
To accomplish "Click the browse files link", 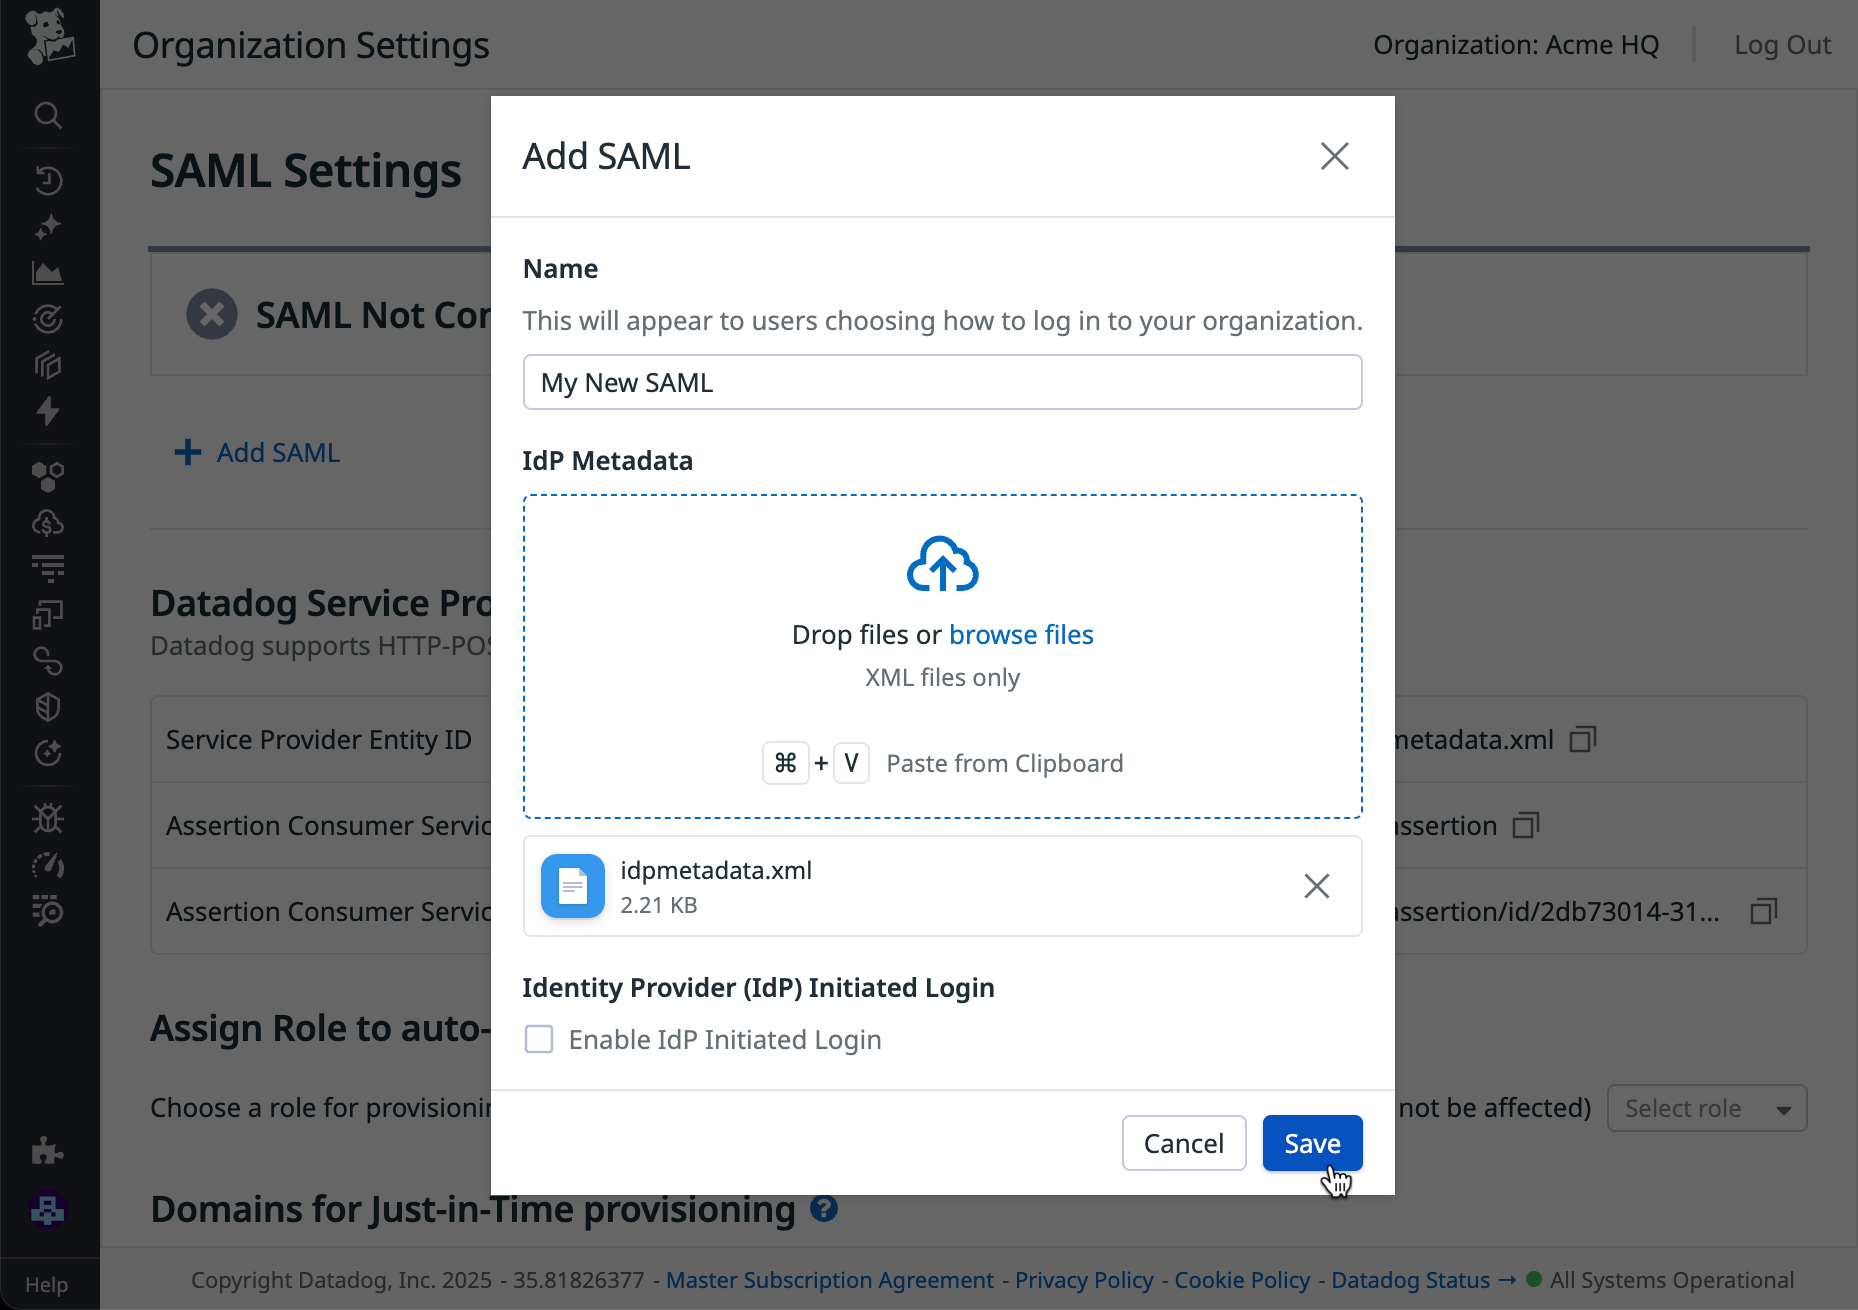I will 1021,635.
